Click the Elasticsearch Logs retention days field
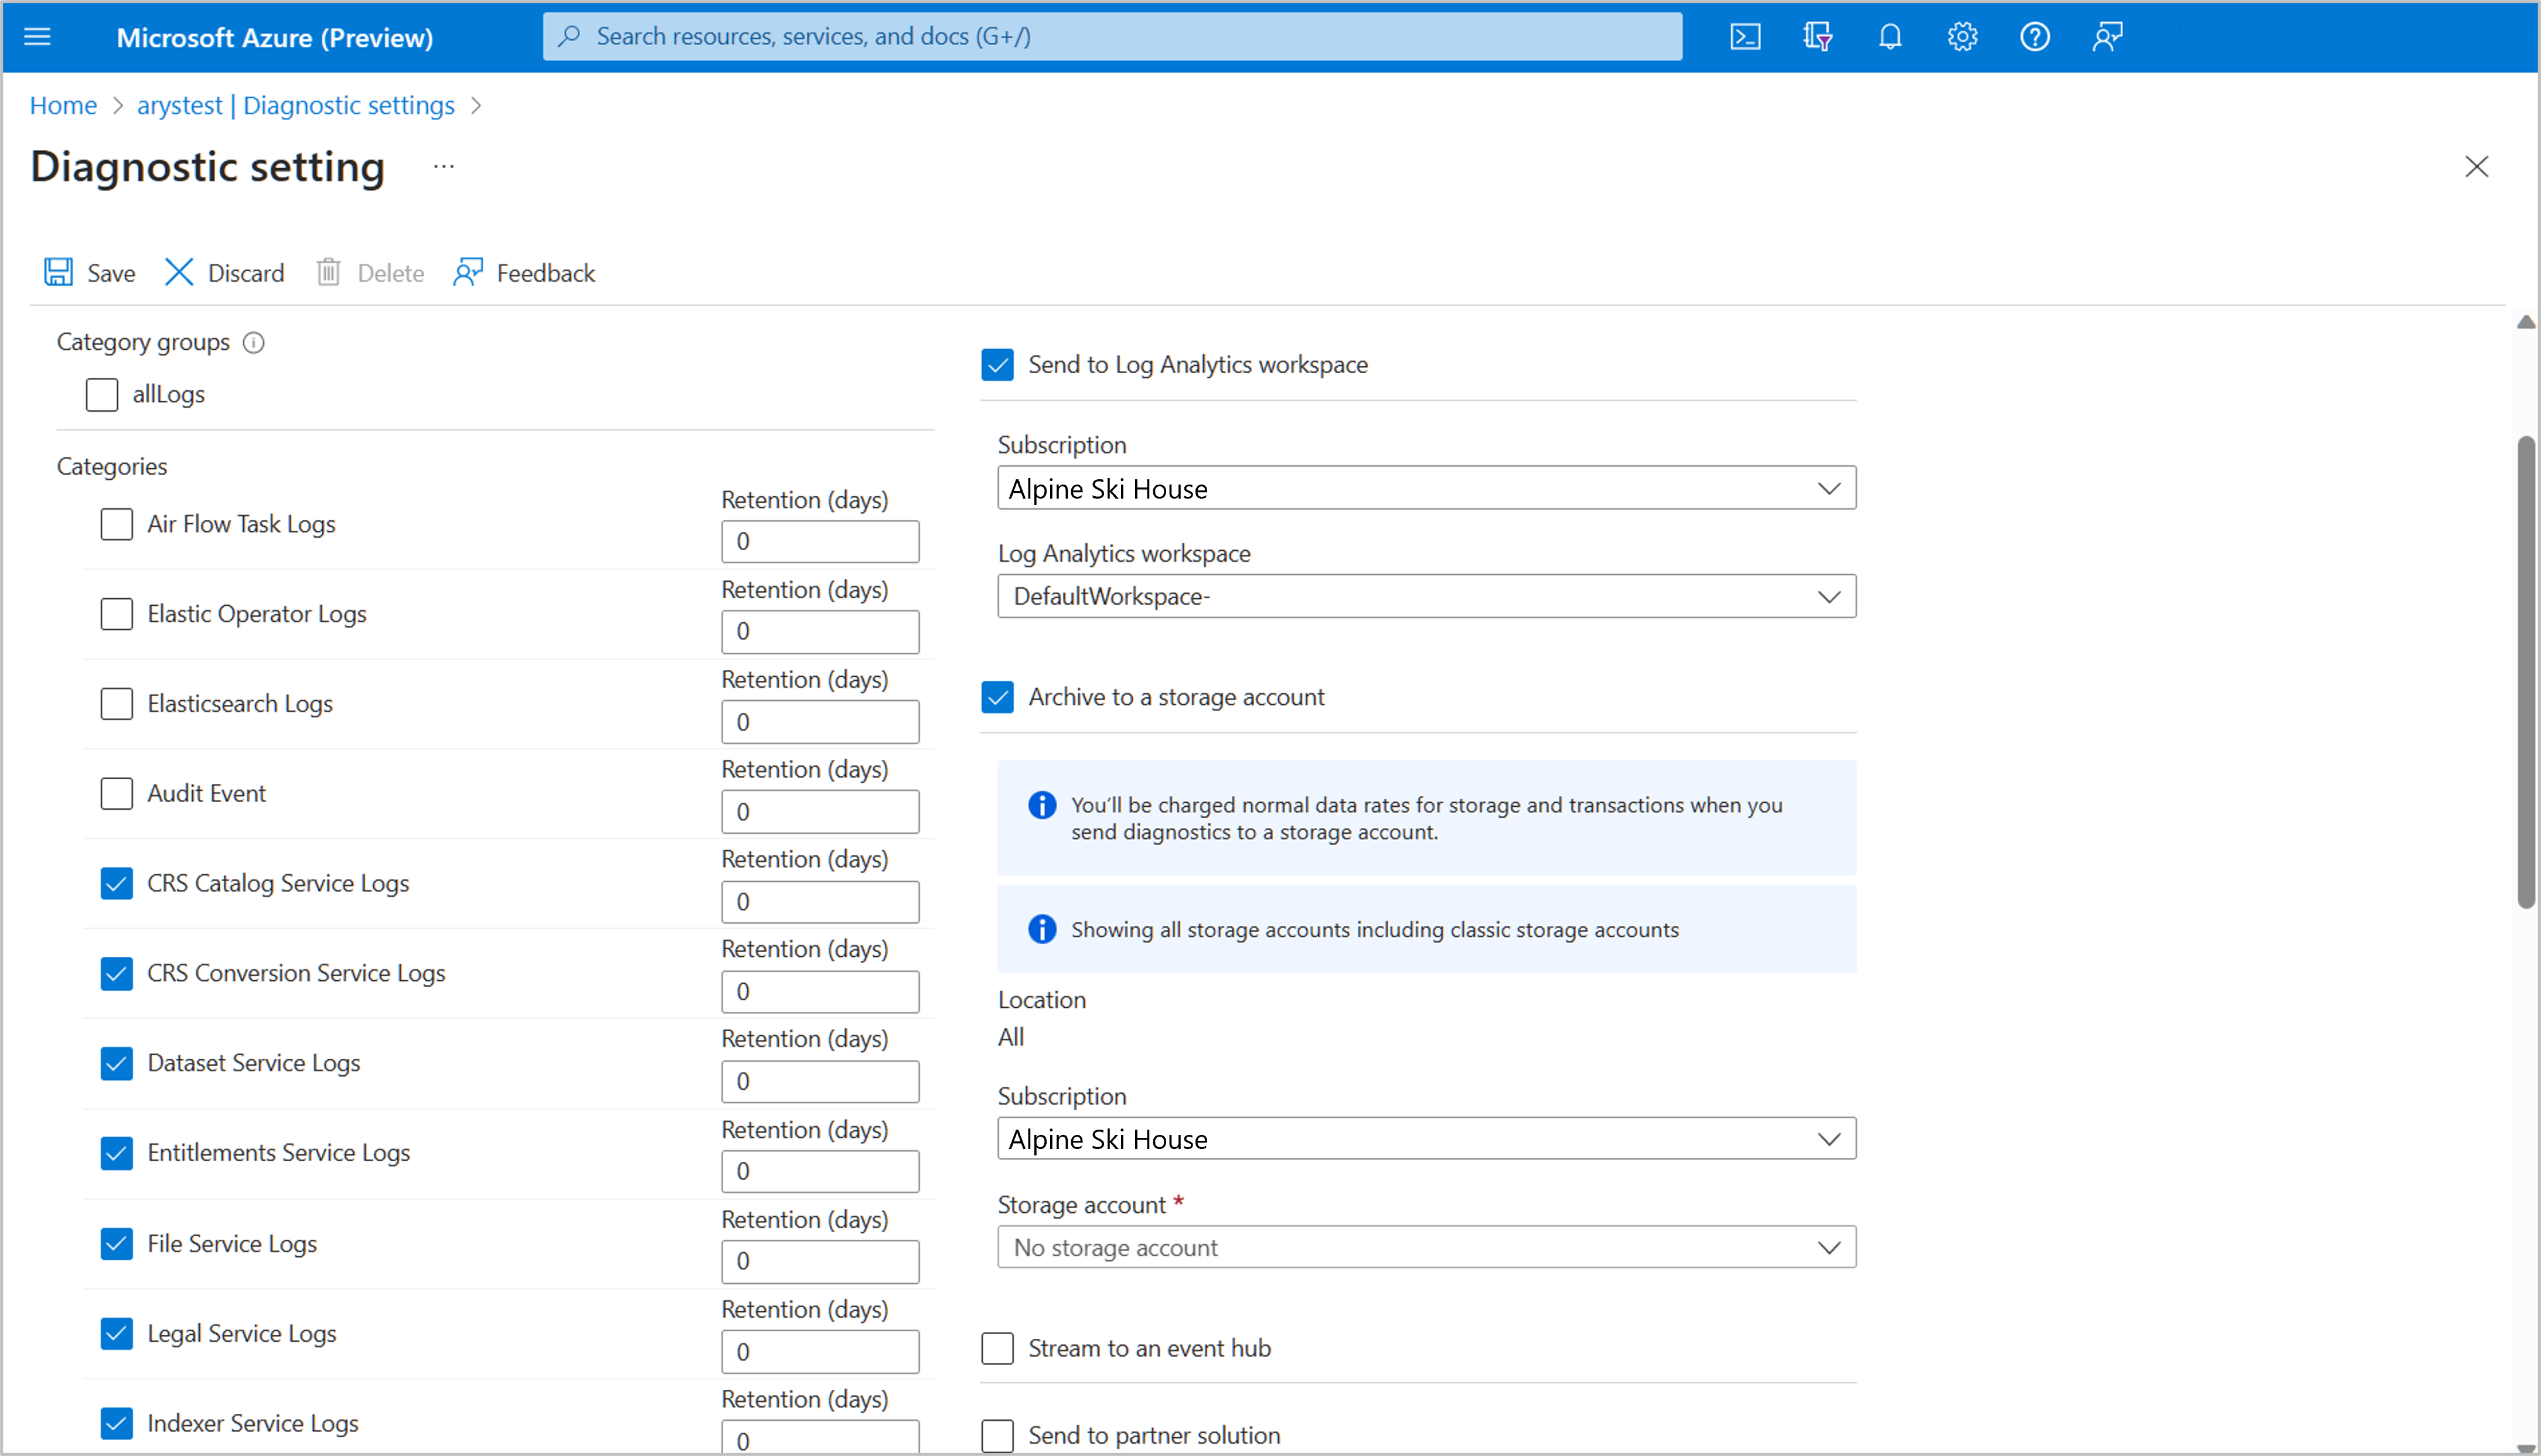This screenshot has height=1456, width=2541. (x=819, y=721)
